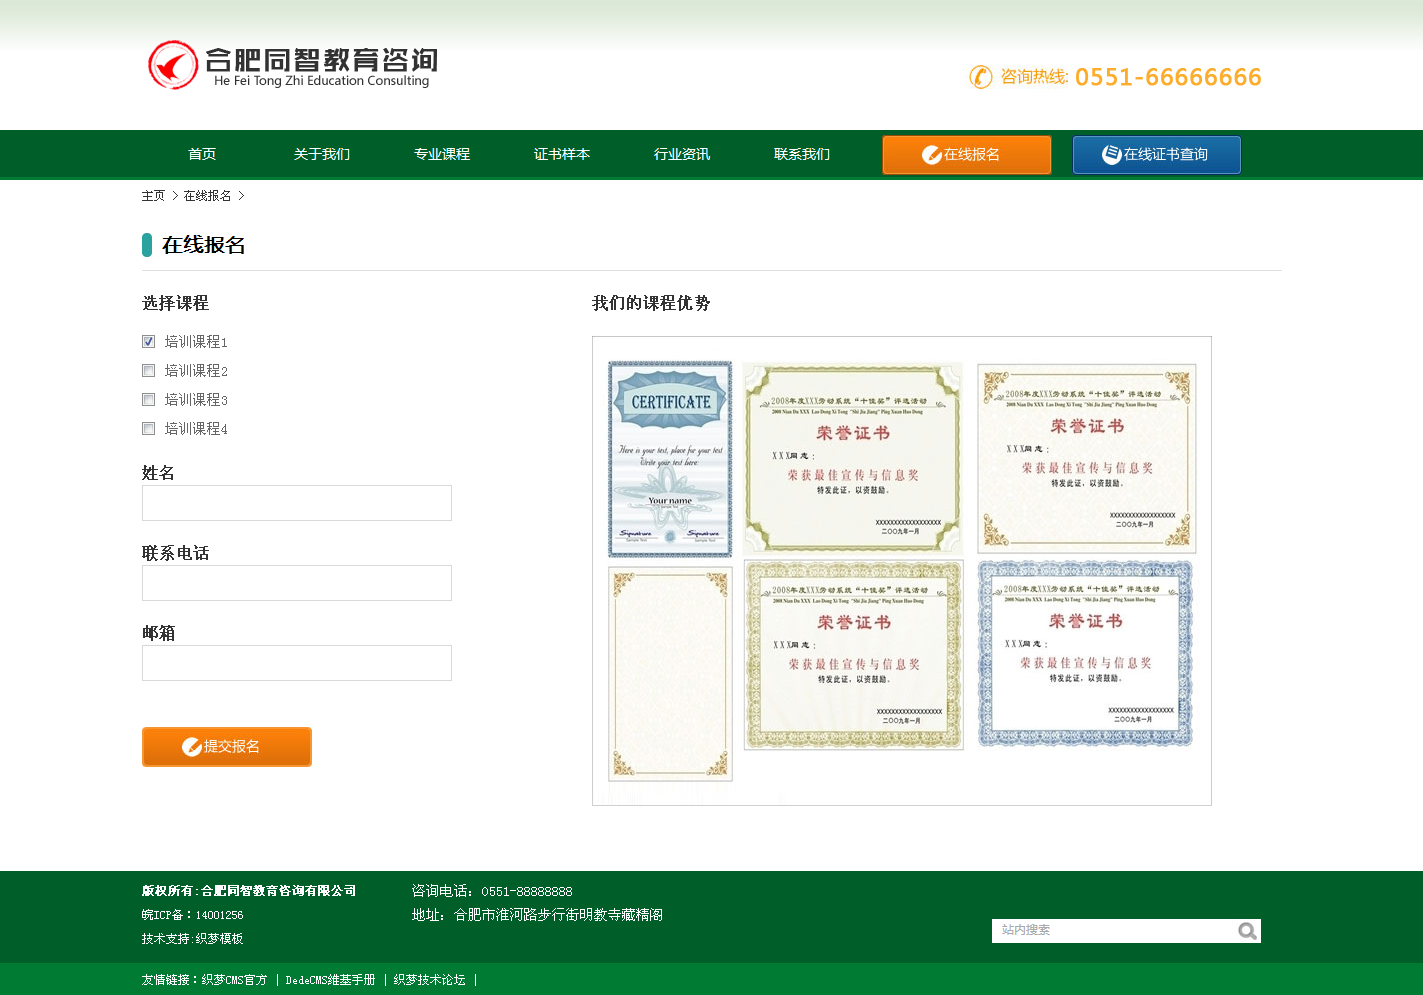Image resolution: width=1423 pixels, height=995 pixels.
Task: Enable the 培训课程2 checkbox
Action: (149, 371)
